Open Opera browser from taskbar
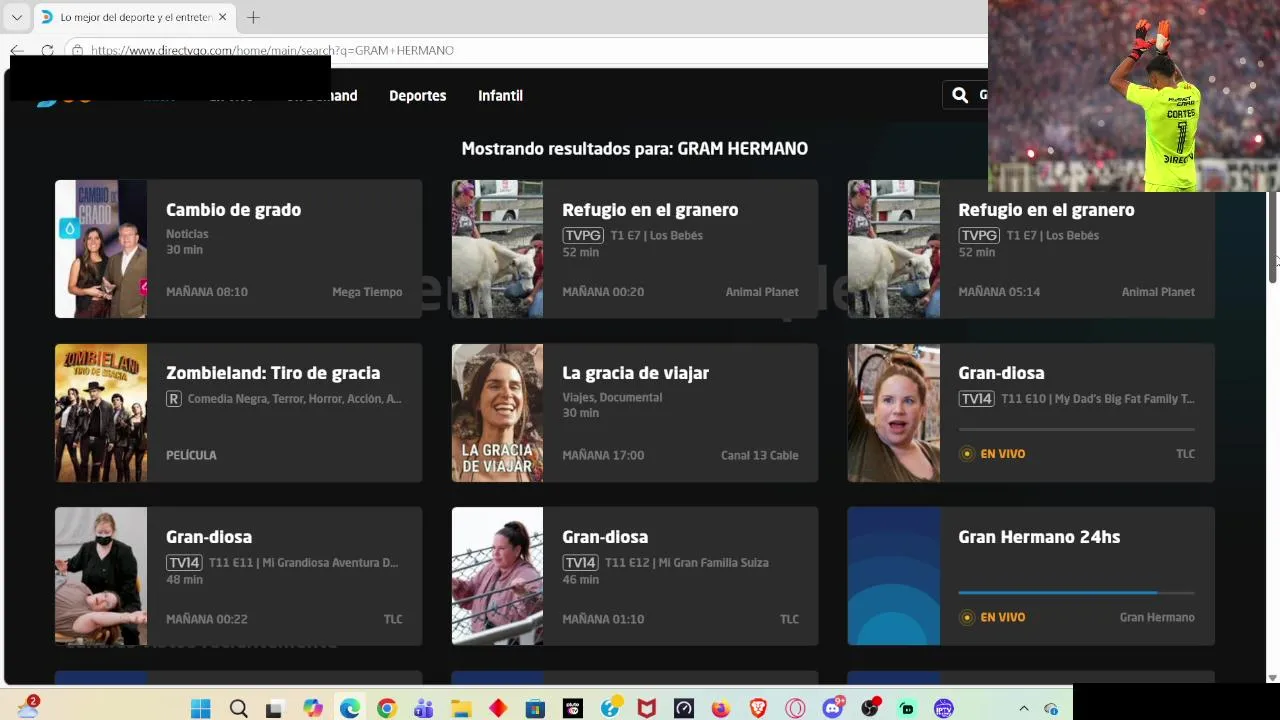This screenshot has height=720, width=1280. click(x=795, y=708)
